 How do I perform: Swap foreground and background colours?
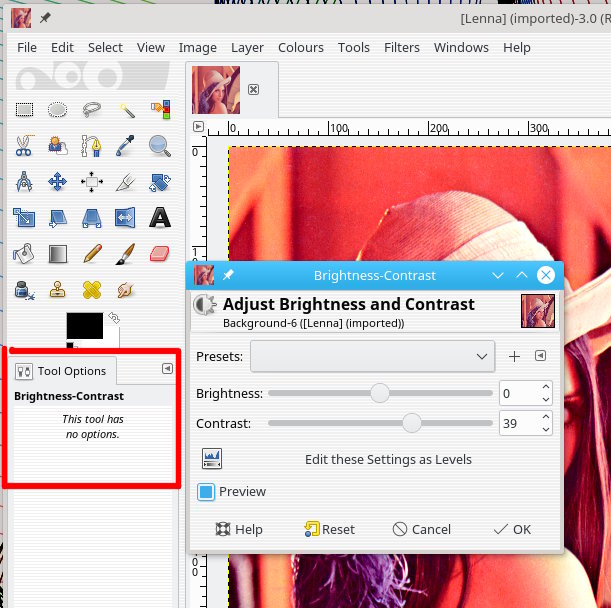click(114, 318)
